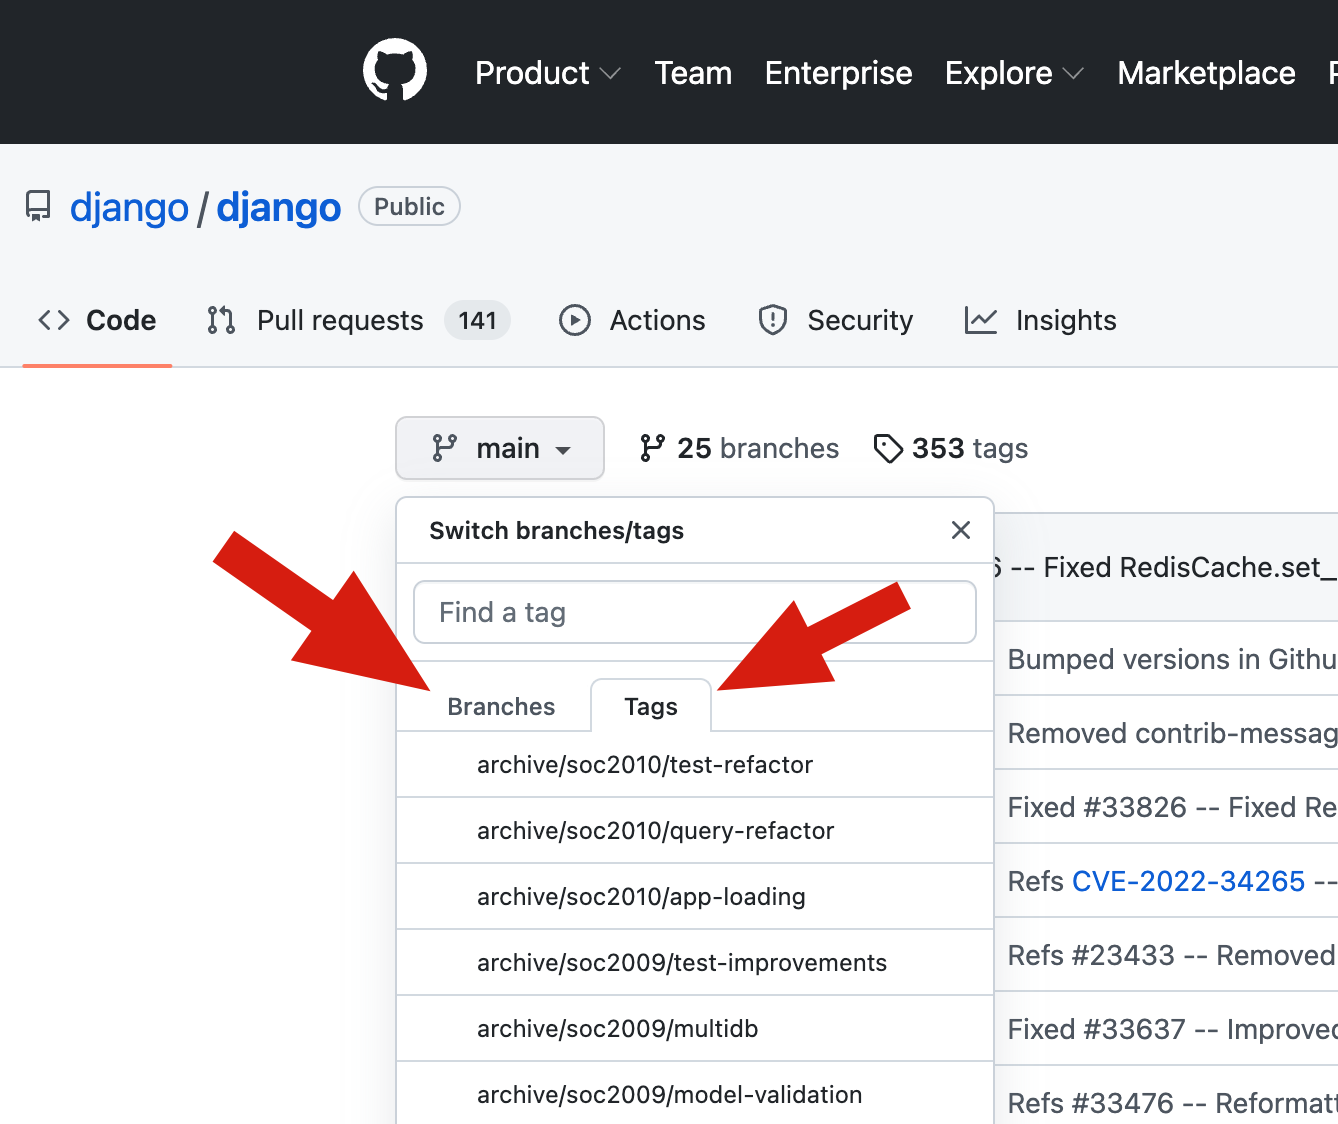
Task: Open the main branch selector dropdown
Action: pyautogui.click(x=500, y=448)
